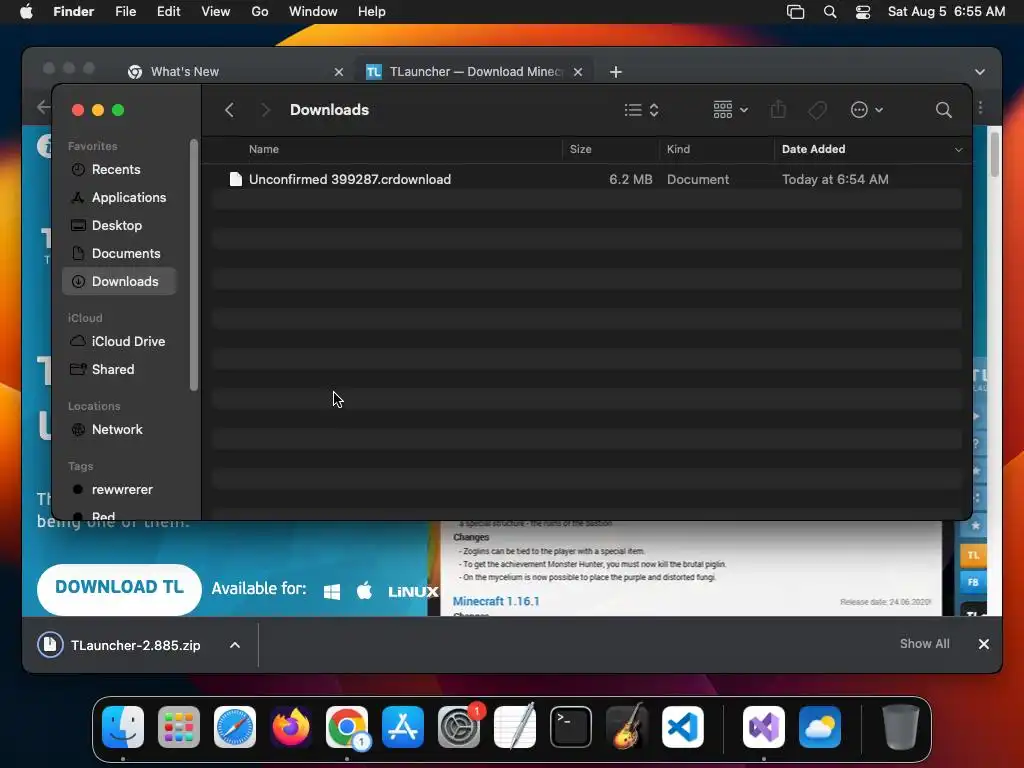Choose Apple download icon on TLauncher page
Viewport: 1024px width, 768px height.
tap(364, 591)
